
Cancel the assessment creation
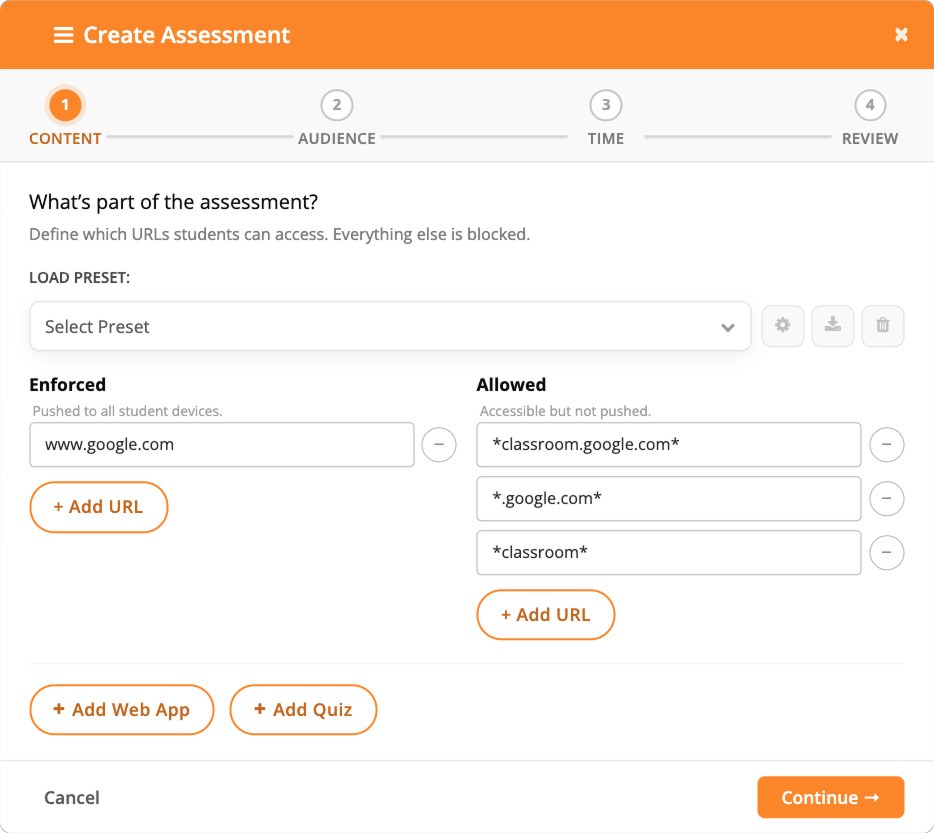[72, 797]
